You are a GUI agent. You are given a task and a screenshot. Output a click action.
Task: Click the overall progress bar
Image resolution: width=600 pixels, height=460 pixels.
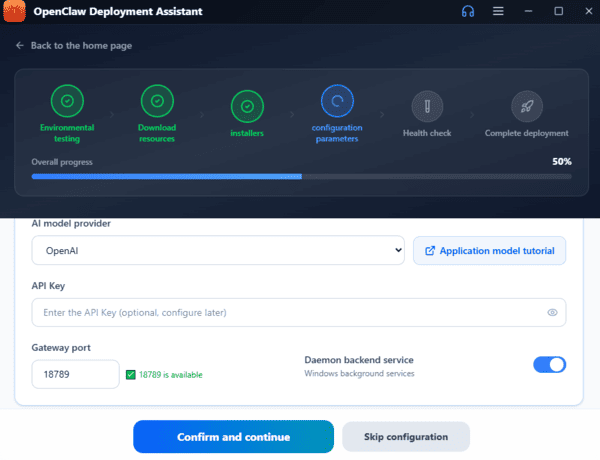[x=301, y=177]
